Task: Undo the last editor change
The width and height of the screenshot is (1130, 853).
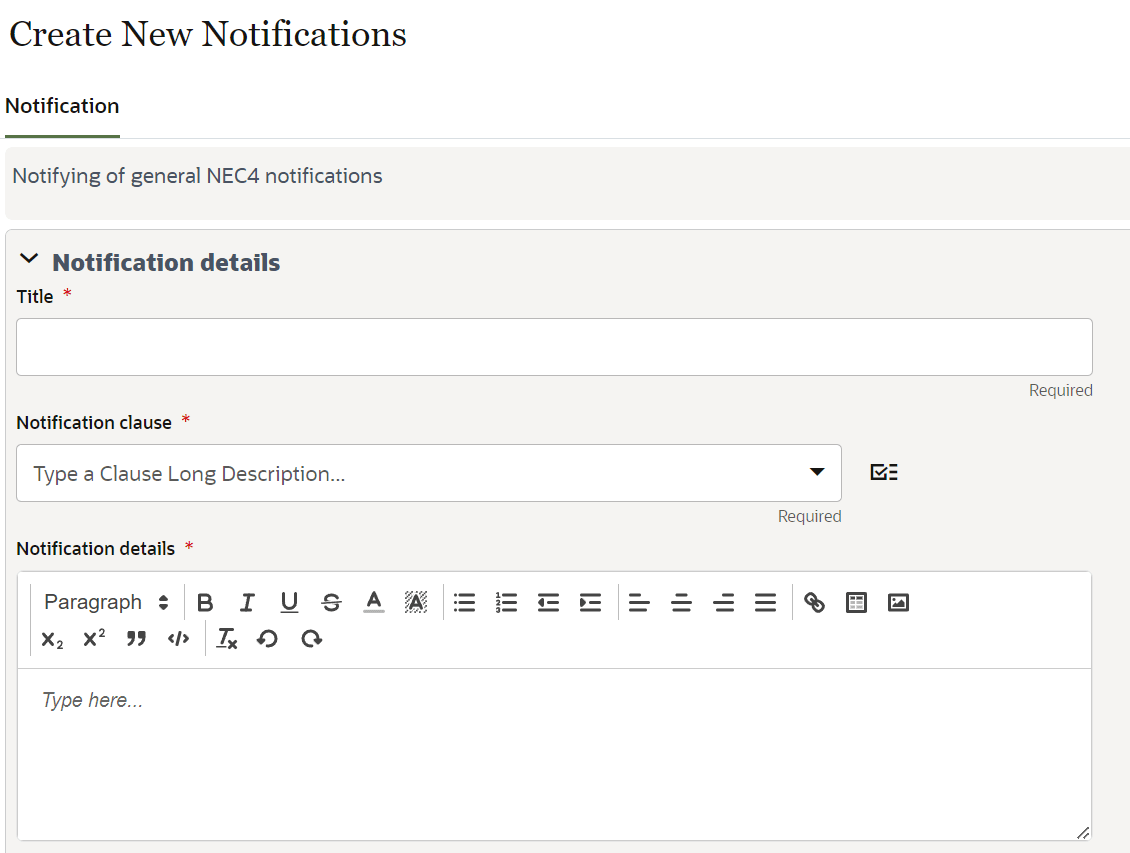Action: click(x=267, y=638)
